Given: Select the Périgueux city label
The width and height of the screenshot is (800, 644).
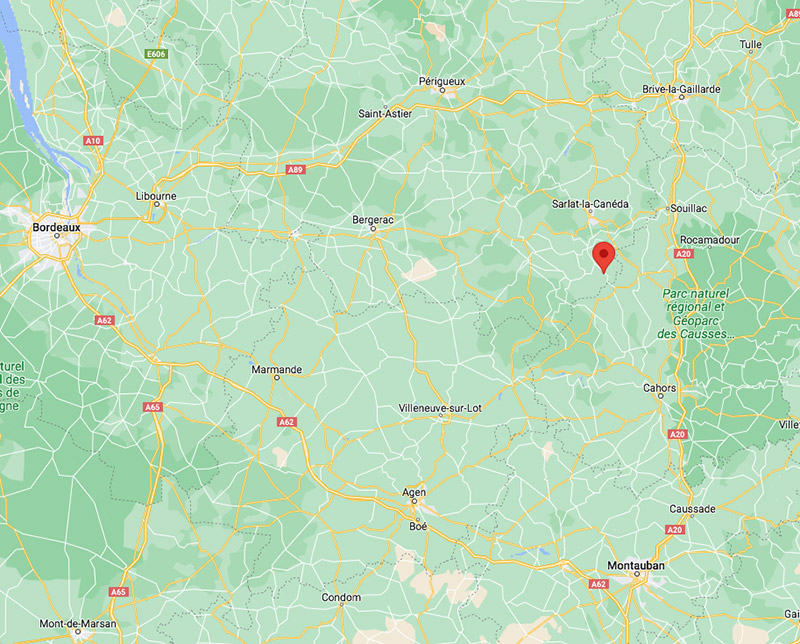Looking at the screenshot, I should click(442, 81).
